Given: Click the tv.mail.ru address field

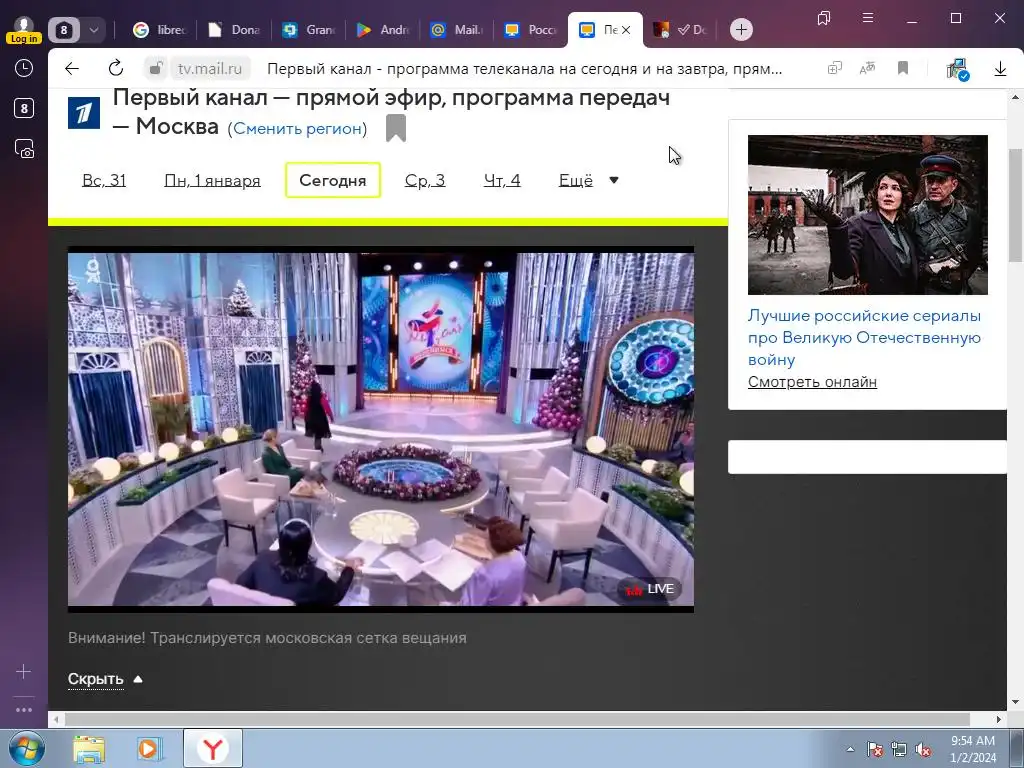Looking at the screenshot, I should (x=210, y=69).
